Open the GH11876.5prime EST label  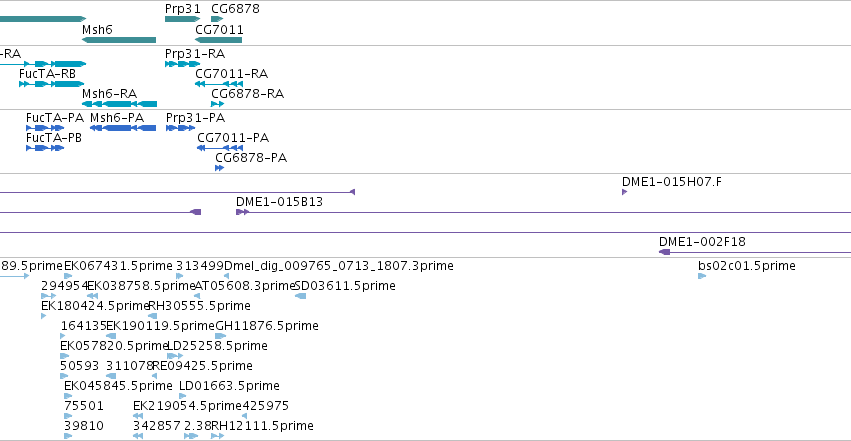pyautogui.click(x=267, y=325)
